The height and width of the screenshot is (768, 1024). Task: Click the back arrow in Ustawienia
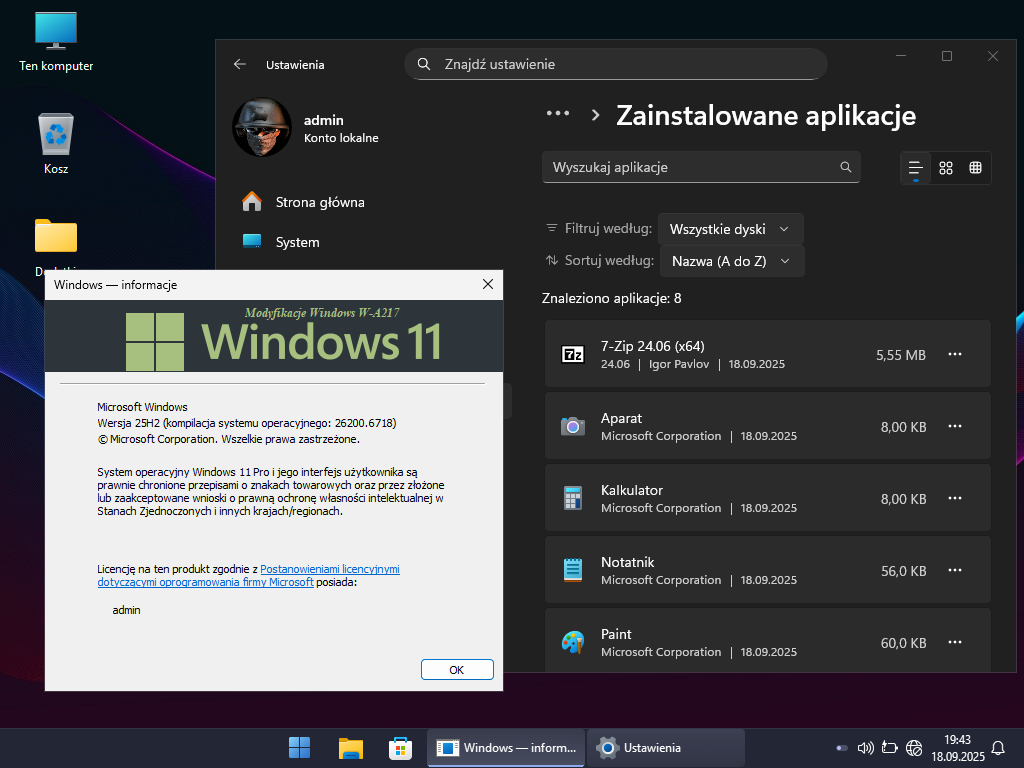[x=240, y=64]
